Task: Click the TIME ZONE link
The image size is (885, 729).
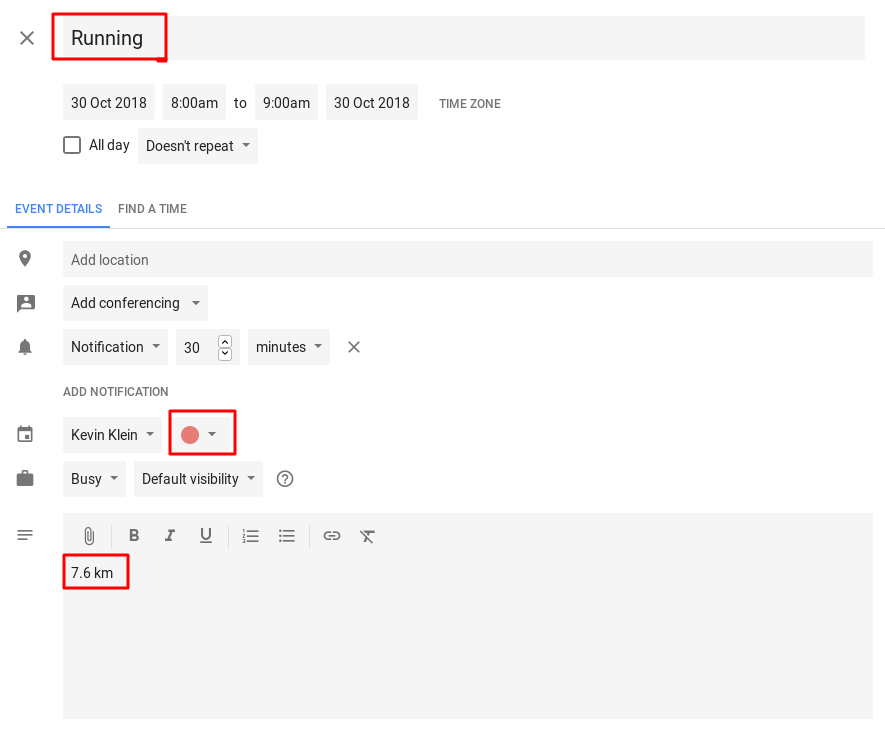Action: tap(470, 103)
